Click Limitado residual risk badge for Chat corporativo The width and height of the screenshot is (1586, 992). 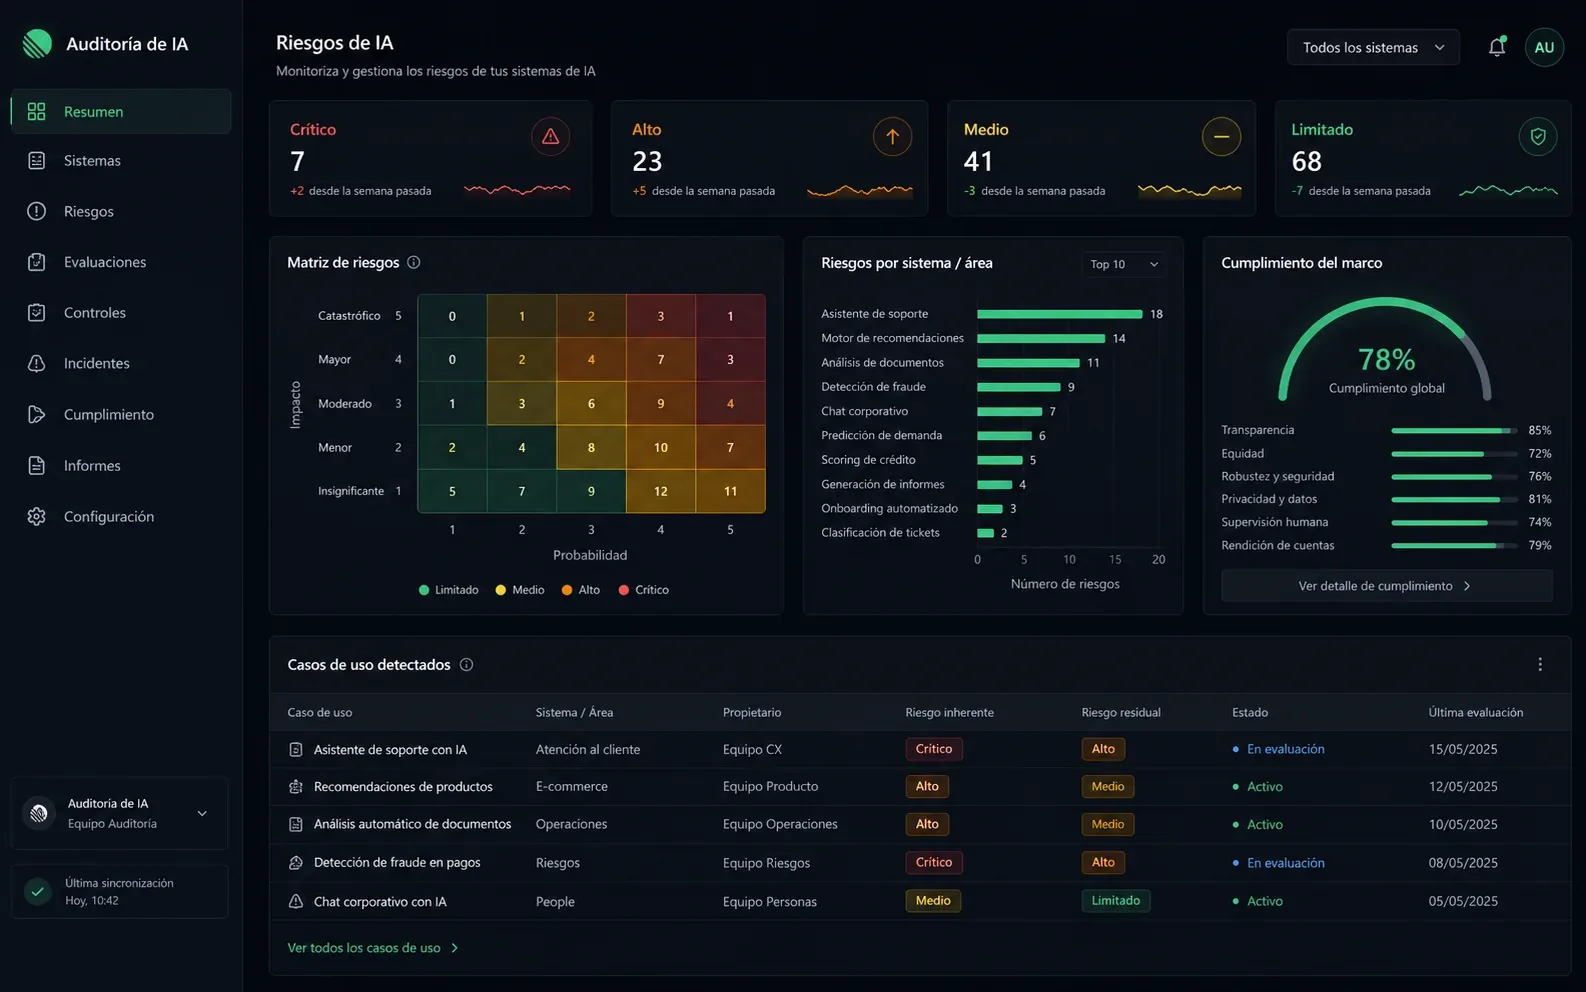point(1116,901)
